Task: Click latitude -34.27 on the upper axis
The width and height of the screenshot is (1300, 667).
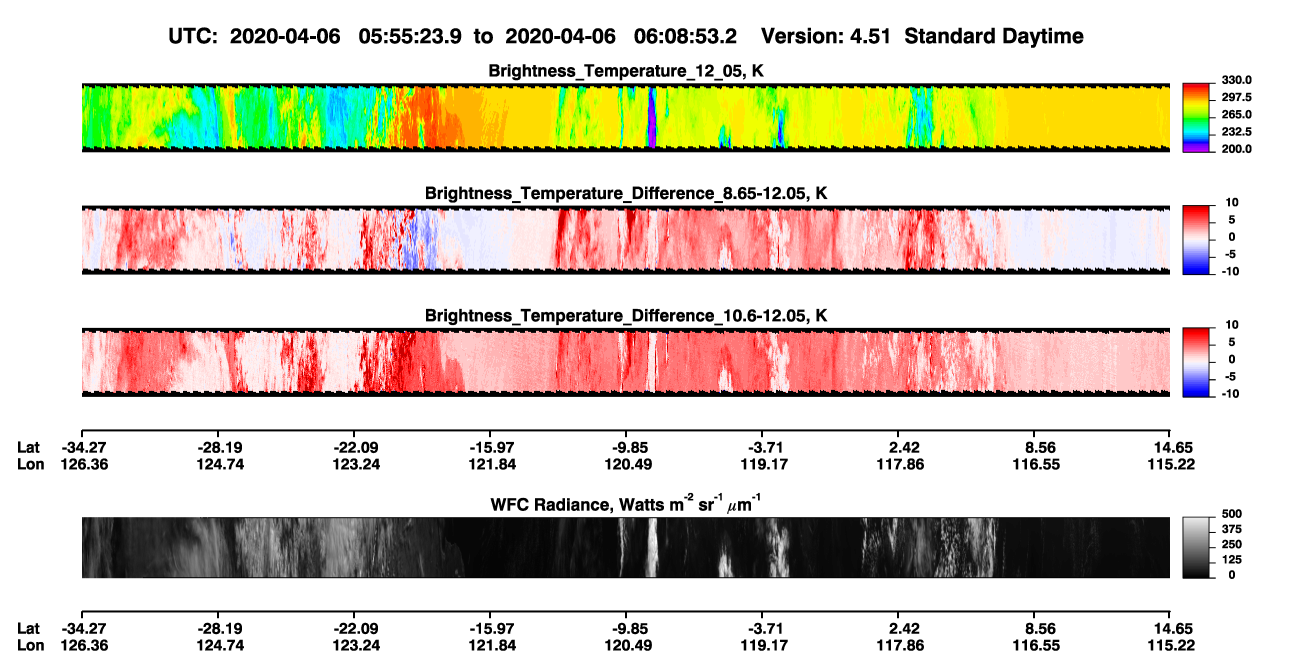Action: (x=86, y=447)
